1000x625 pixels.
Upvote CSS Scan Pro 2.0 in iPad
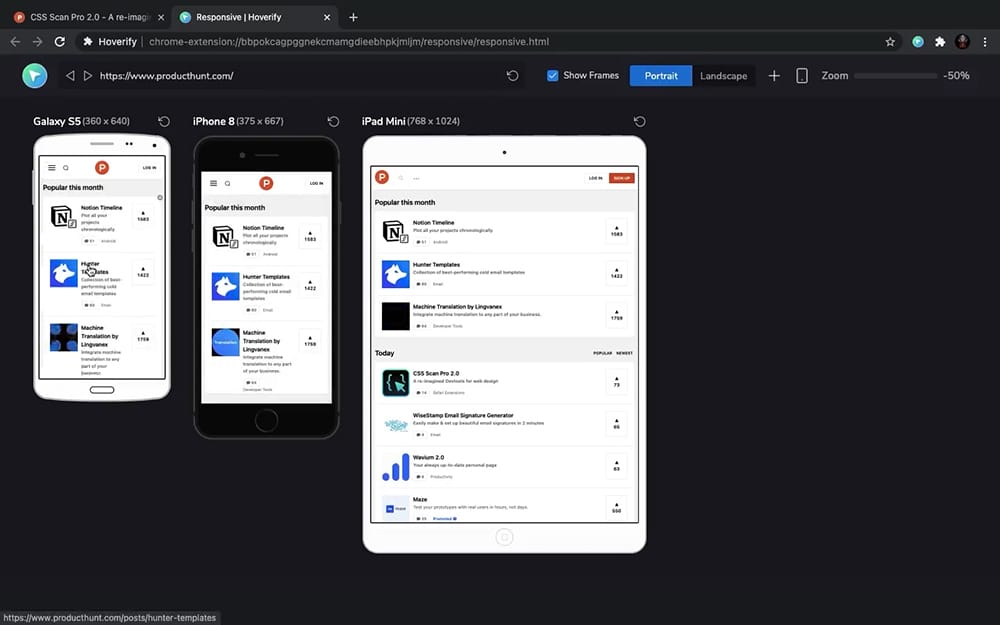pos(617,382)
